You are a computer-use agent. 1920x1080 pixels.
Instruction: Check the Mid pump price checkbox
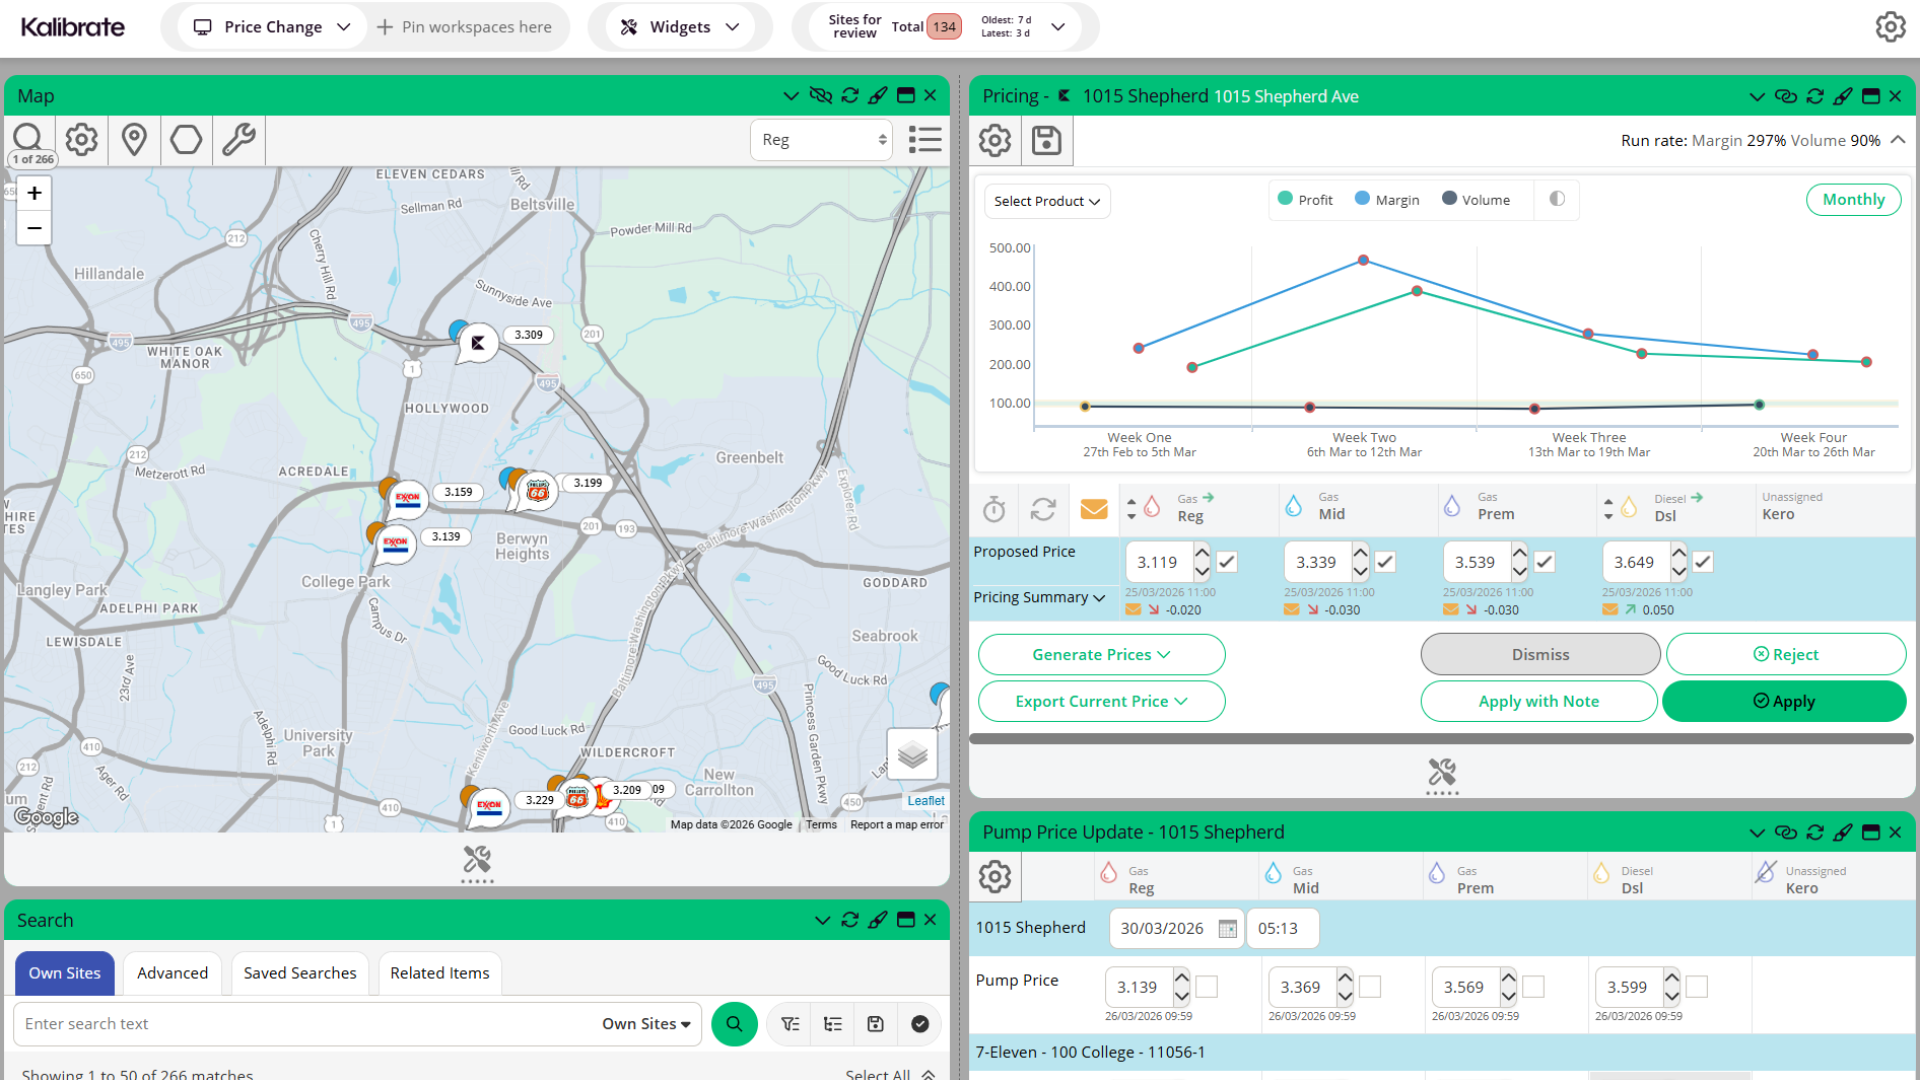click(1370, 987)
